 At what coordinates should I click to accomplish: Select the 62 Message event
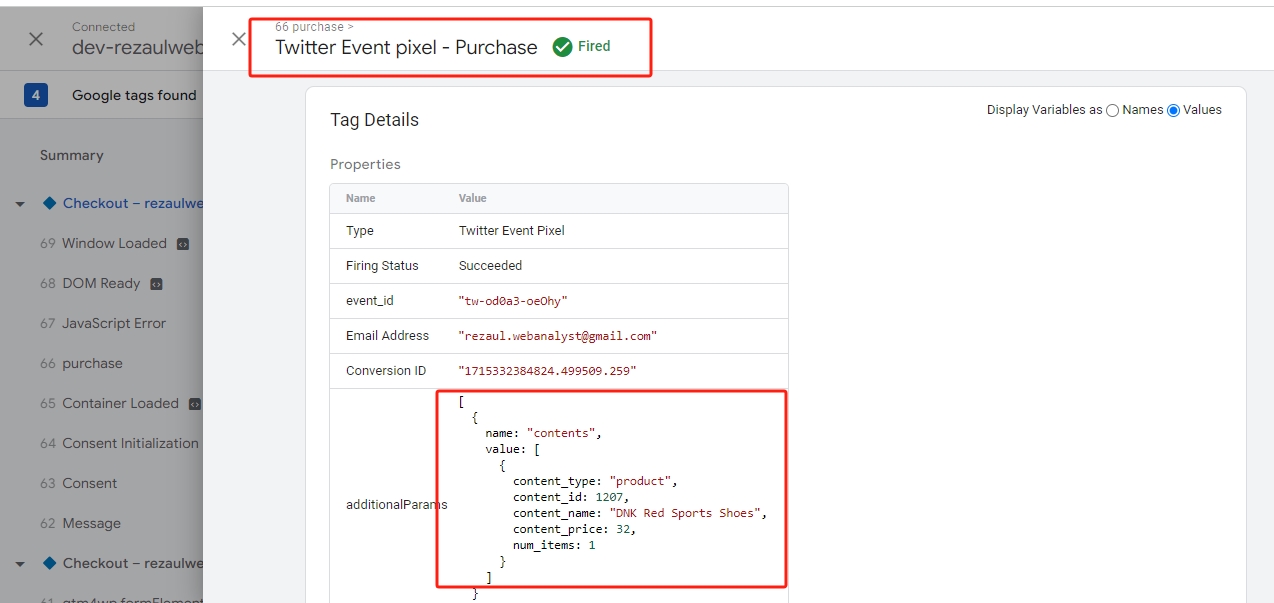click(80, 523)
